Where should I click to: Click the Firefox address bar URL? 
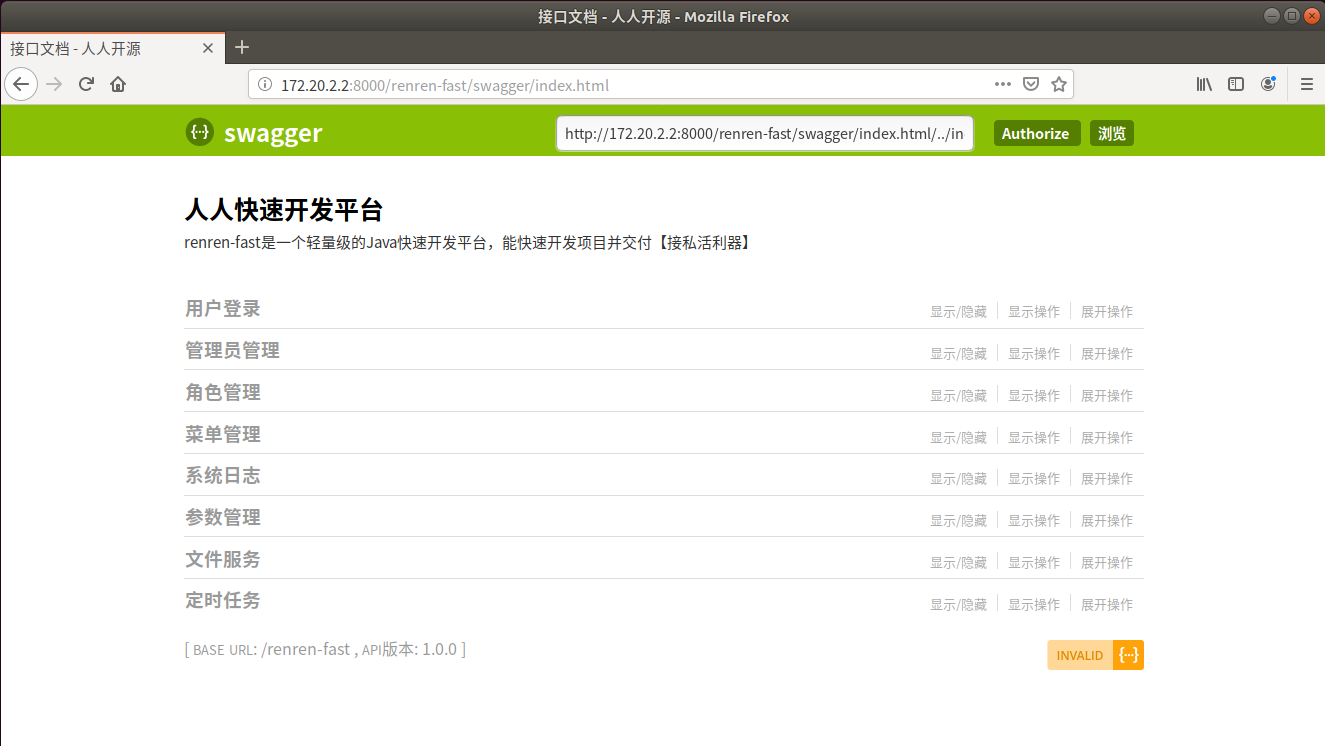point(445,85)
